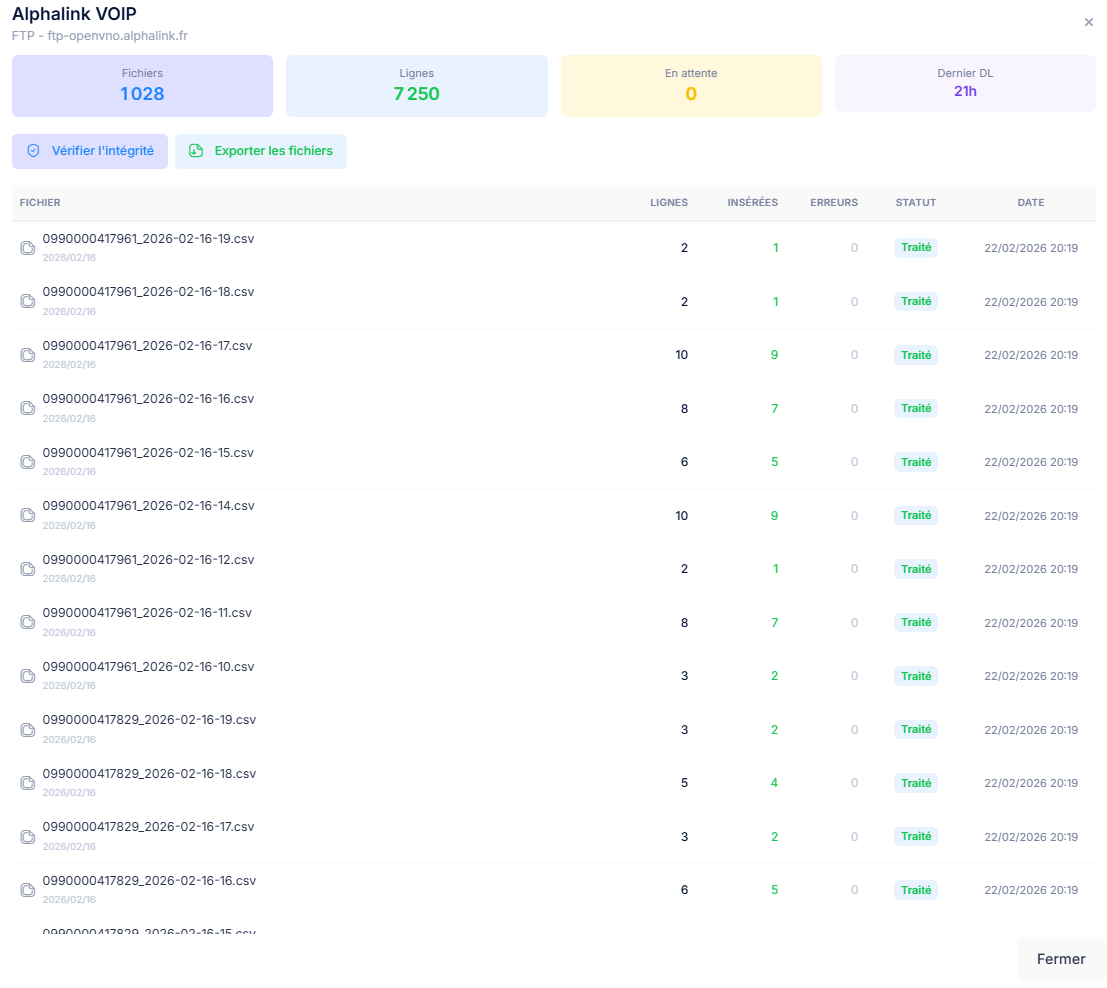Toggle the Traité badge on the first row
Image resolution: width=1107 pixels, height=988 pixels.
915,247
